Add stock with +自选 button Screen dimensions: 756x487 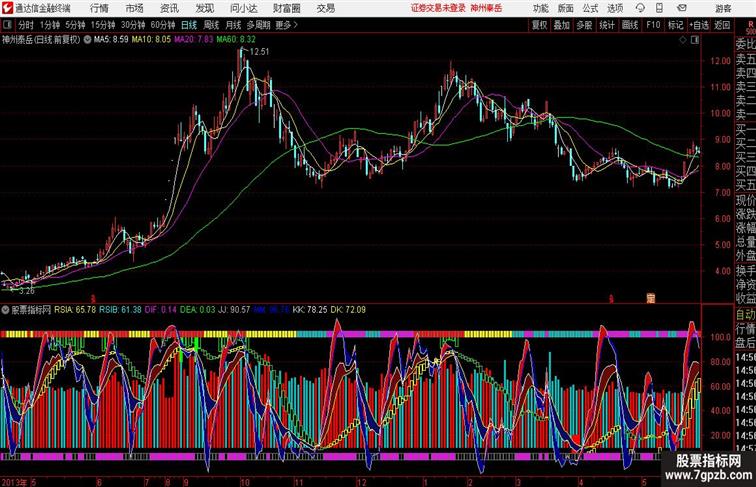[699, 25]
